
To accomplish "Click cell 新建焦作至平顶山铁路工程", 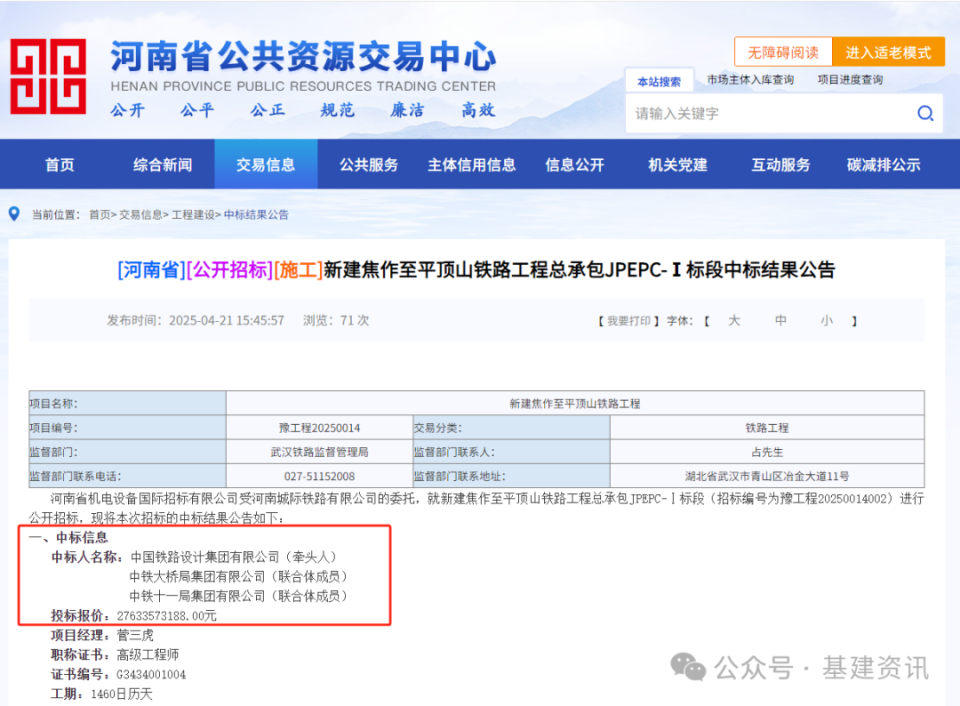I will pos(575,404).
